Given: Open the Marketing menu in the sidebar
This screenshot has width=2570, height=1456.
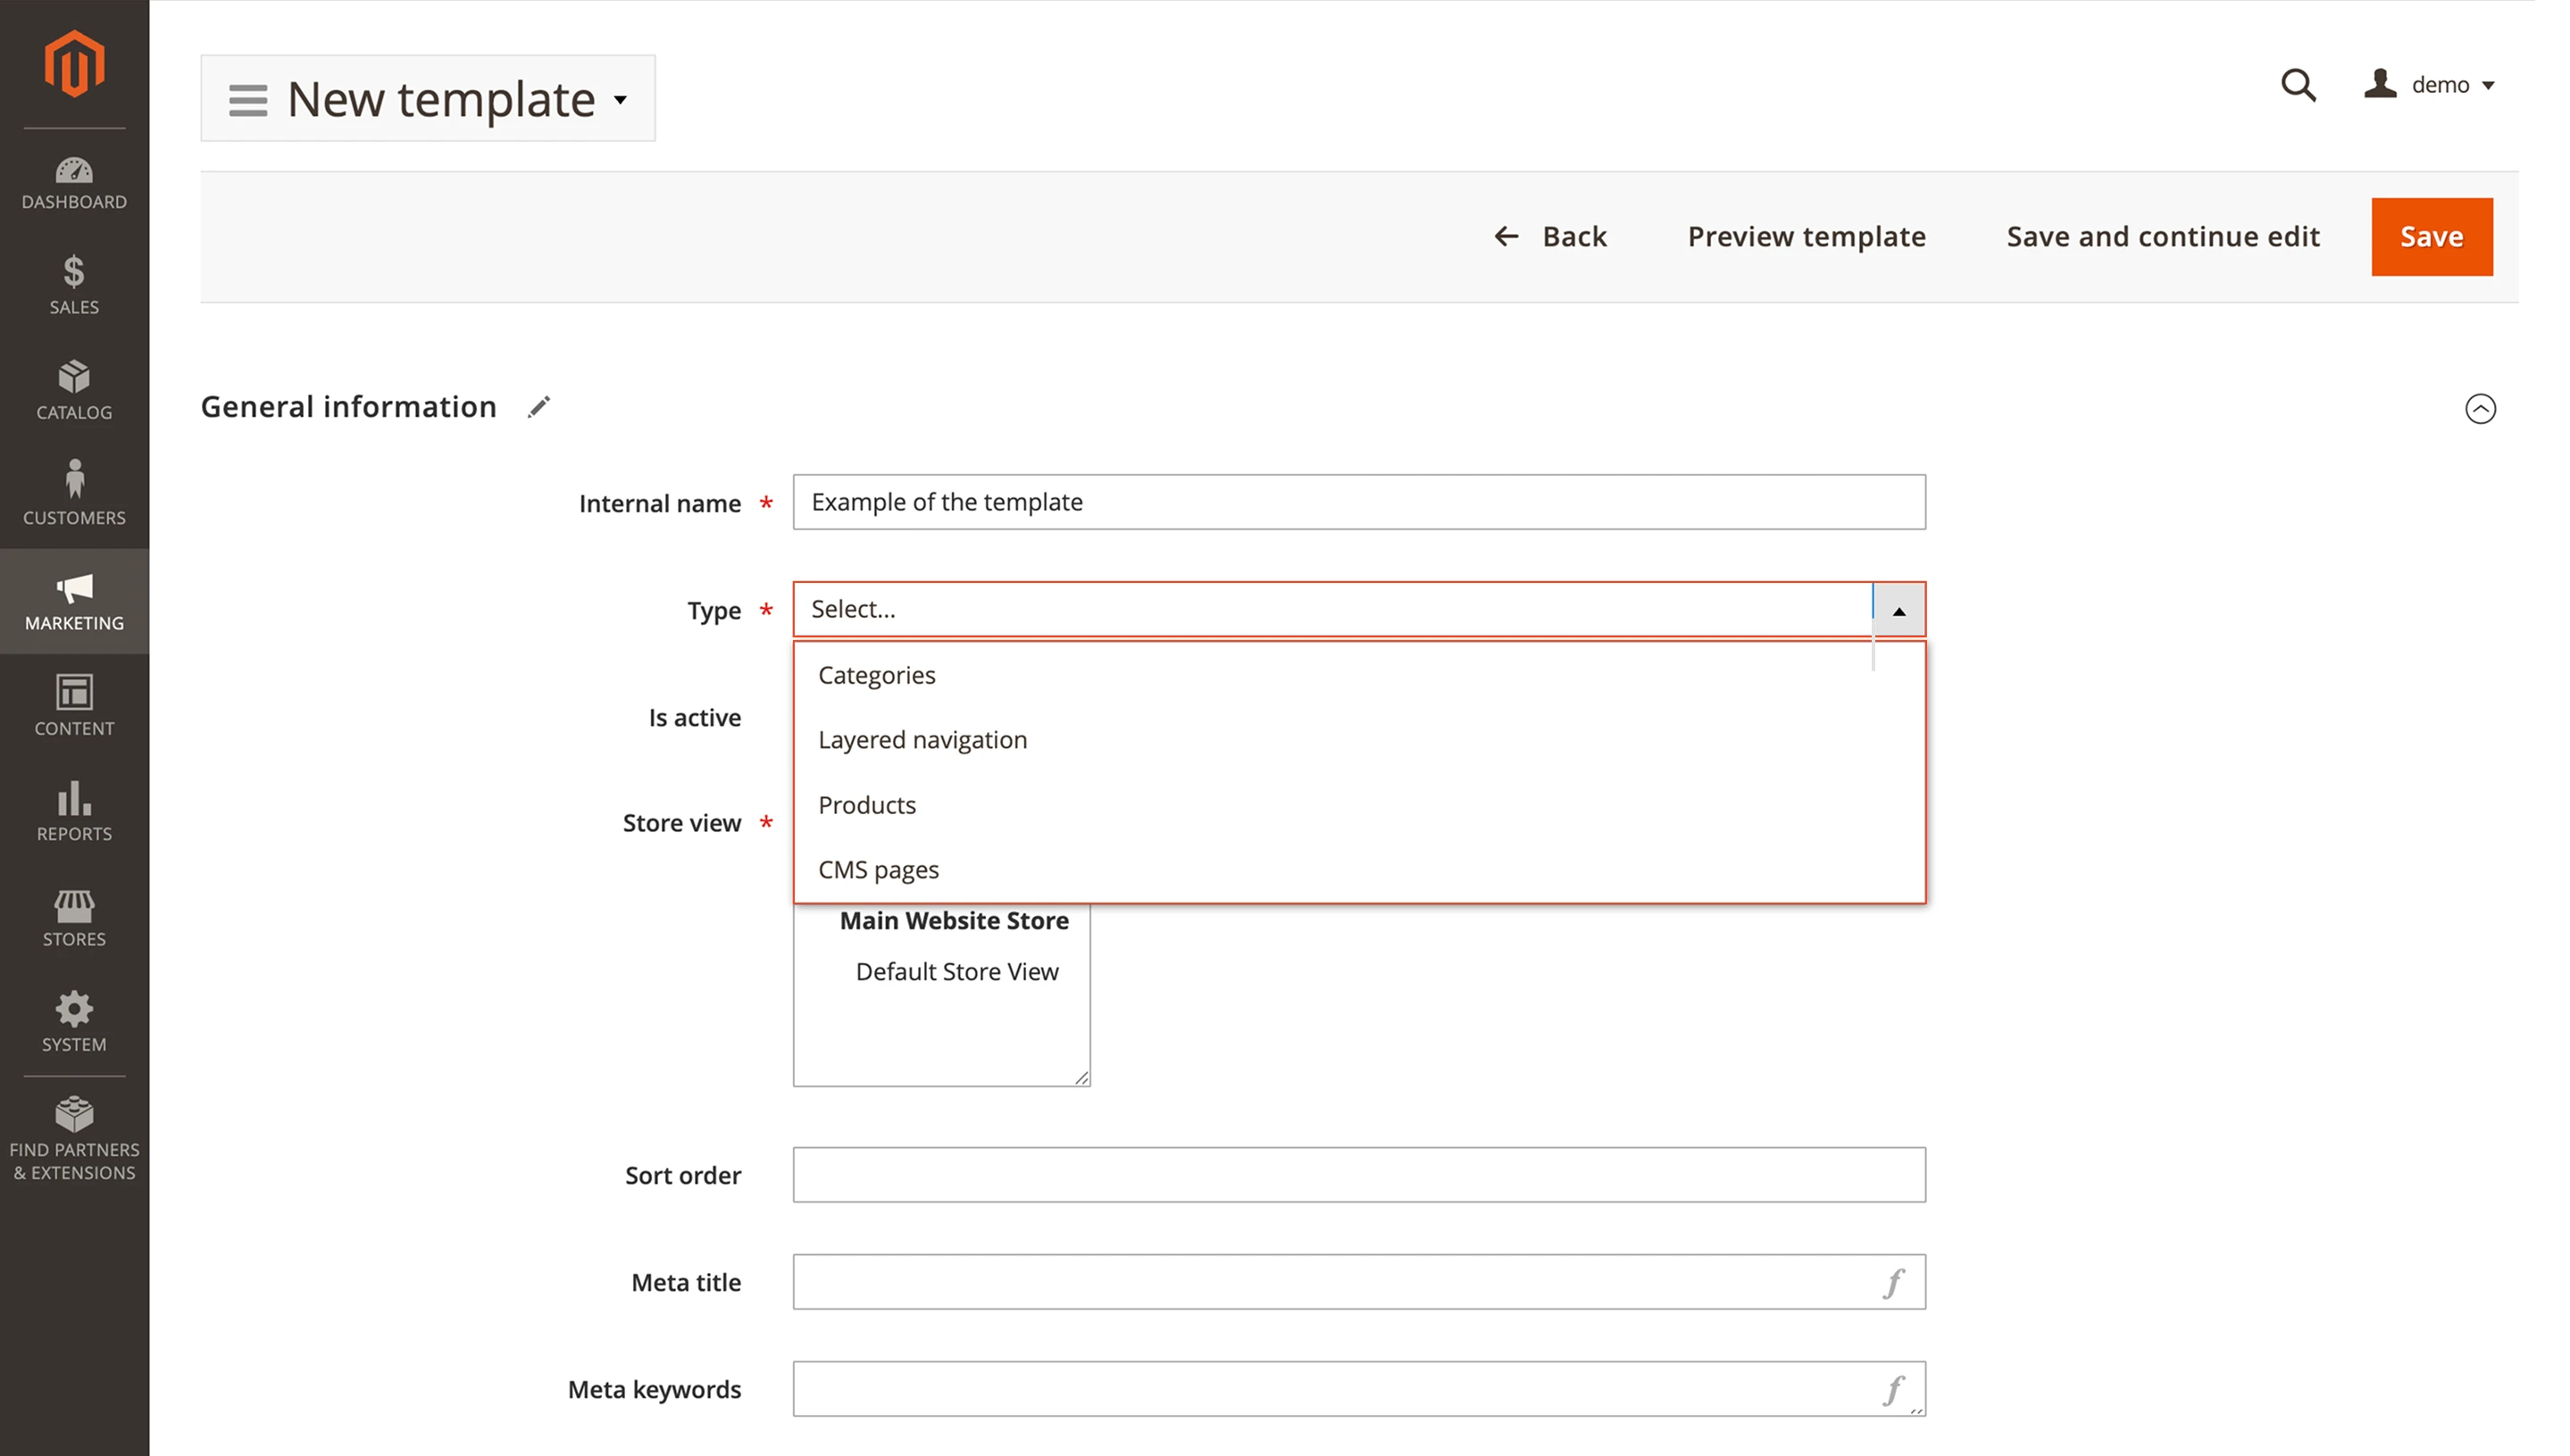Looking at the screenshot, I should coord(74,601).
